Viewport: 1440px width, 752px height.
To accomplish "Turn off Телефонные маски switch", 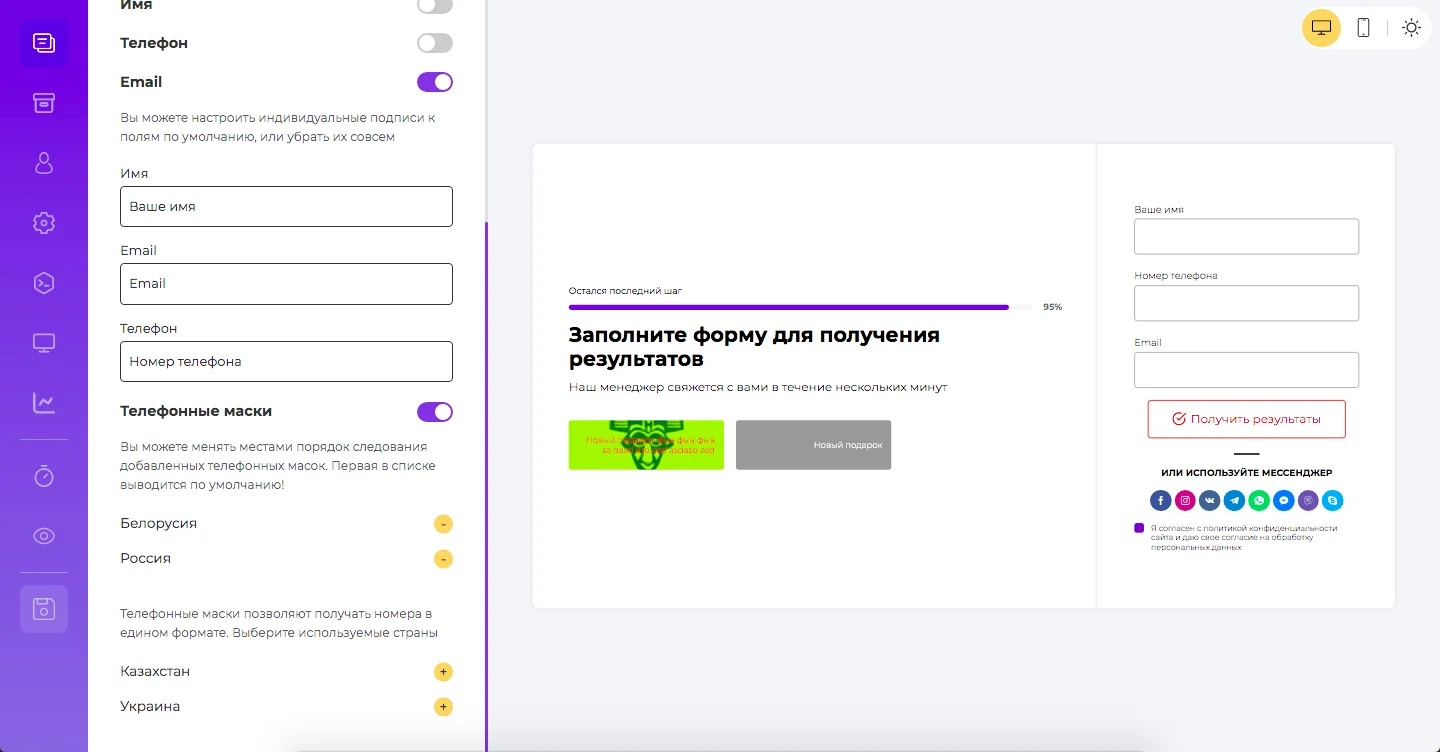I will [x=435, y=412].
